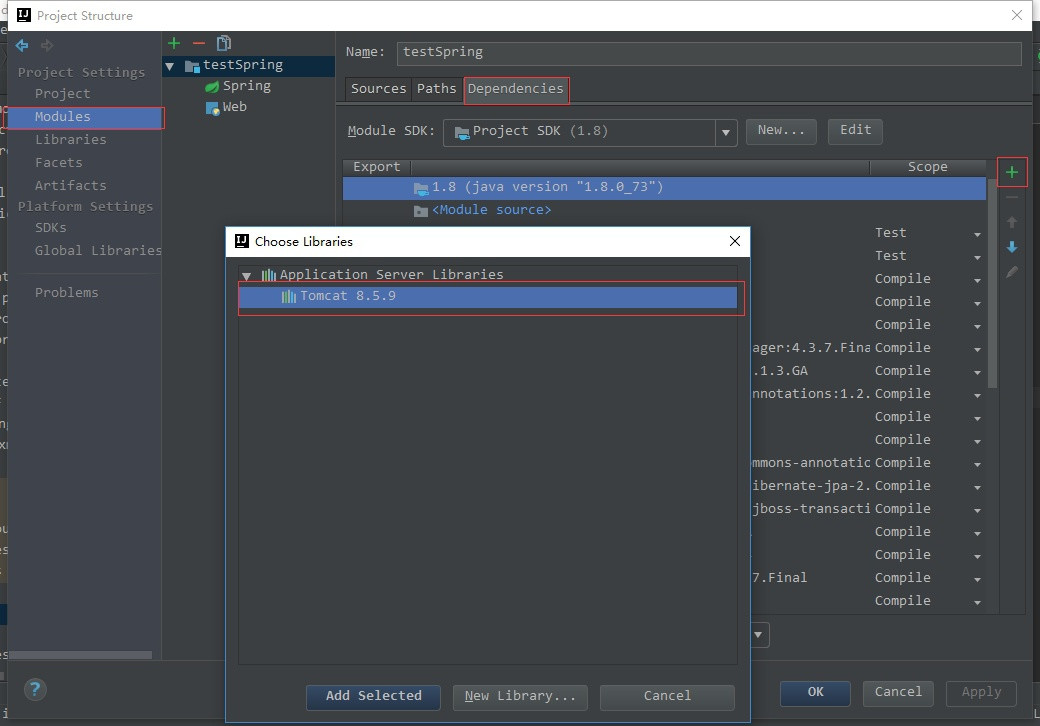Click the New Library... button
This screenshot has height=726, width=1040.
[x=520, y=696]
